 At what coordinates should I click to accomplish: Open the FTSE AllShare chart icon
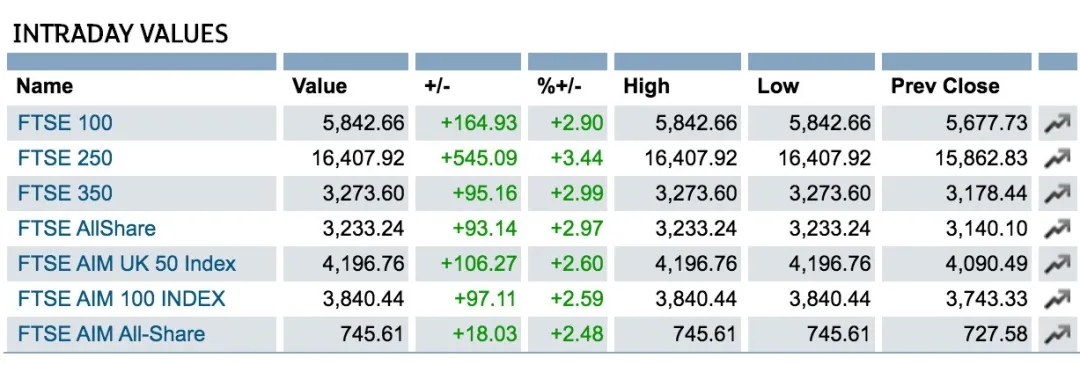coord(1057,229)
